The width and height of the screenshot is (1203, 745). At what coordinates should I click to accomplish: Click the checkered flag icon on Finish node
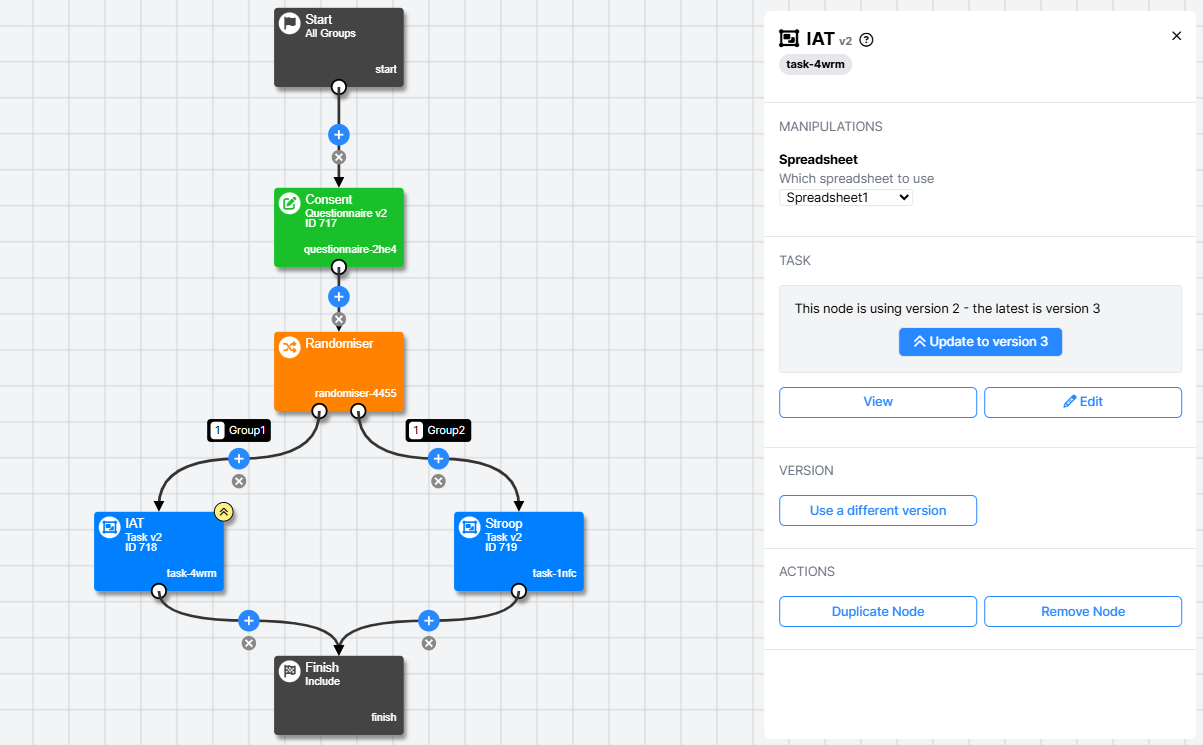[x=289, y=672]
